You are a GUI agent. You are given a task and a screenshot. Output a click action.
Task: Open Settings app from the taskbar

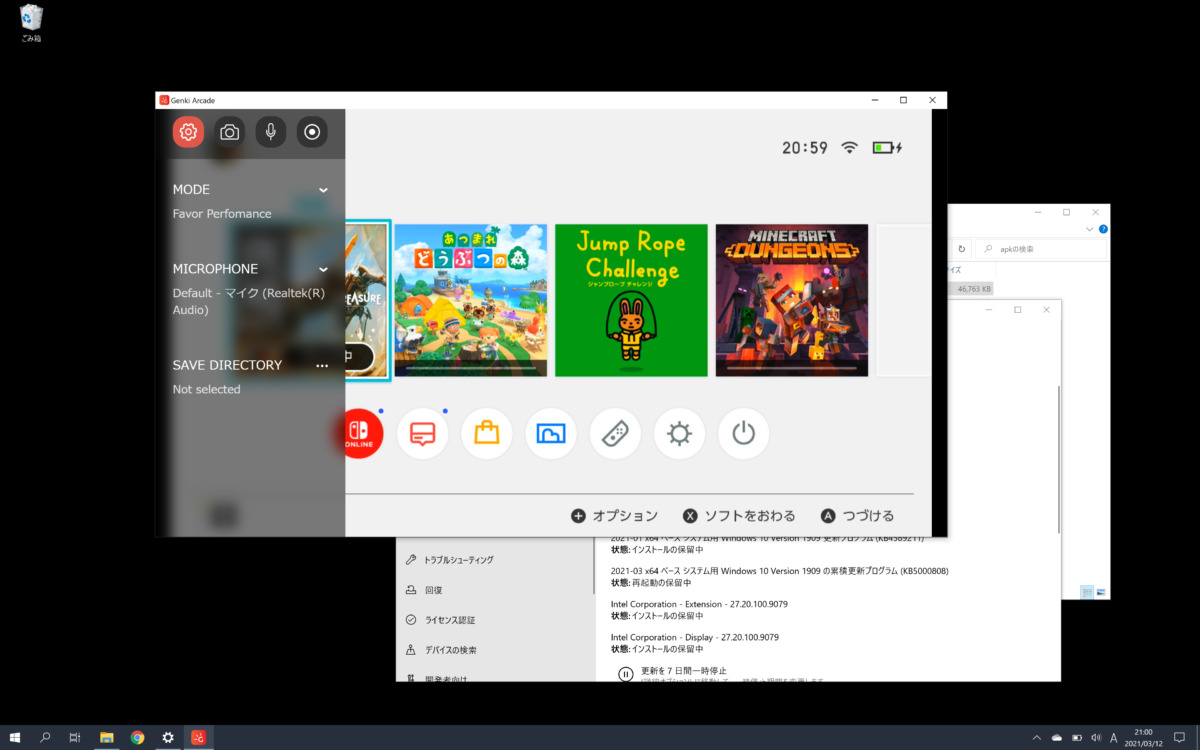pos(168,738)
